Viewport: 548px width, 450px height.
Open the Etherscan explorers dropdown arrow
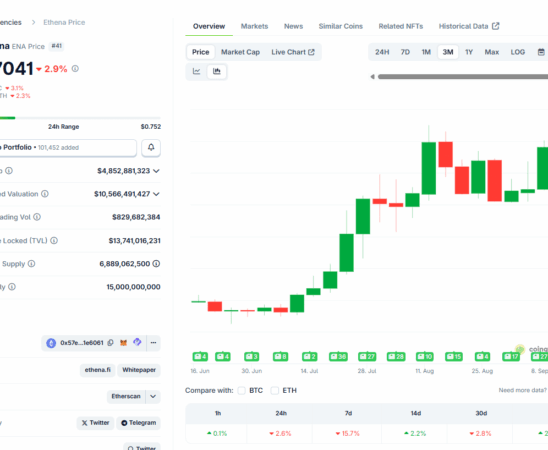click(153, 397)
